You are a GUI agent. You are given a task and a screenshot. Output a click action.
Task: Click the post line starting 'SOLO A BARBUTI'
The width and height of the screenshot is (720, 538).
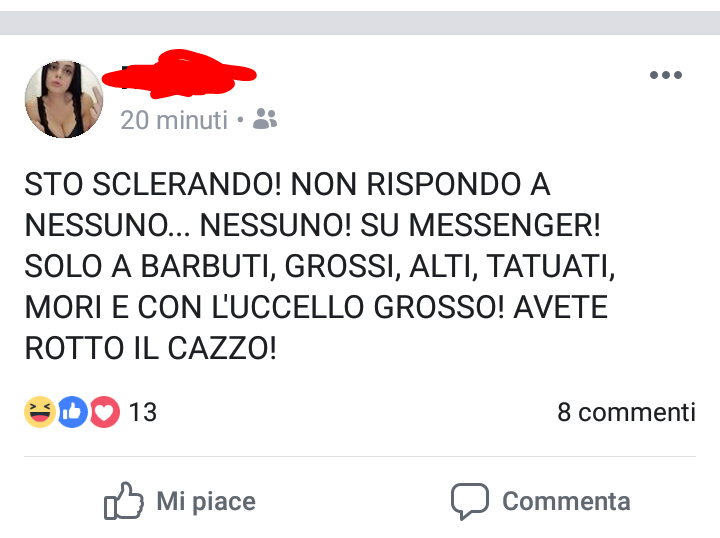coord(320,266)
